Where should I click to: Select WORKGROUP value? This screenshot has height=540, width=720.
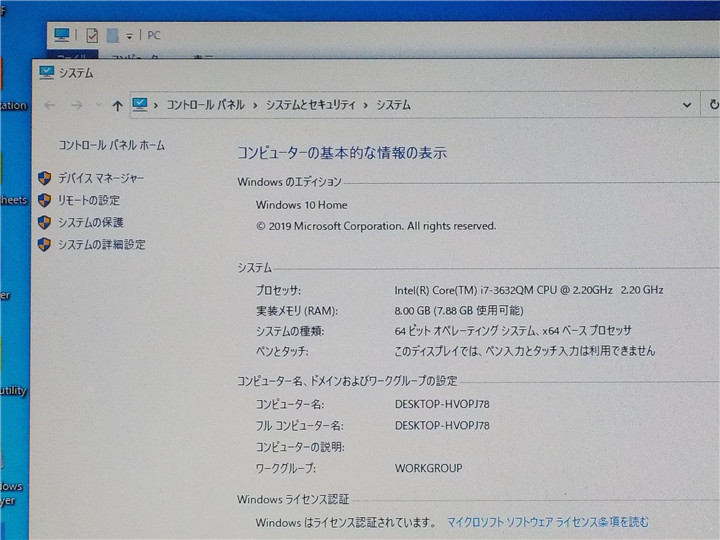429,468
